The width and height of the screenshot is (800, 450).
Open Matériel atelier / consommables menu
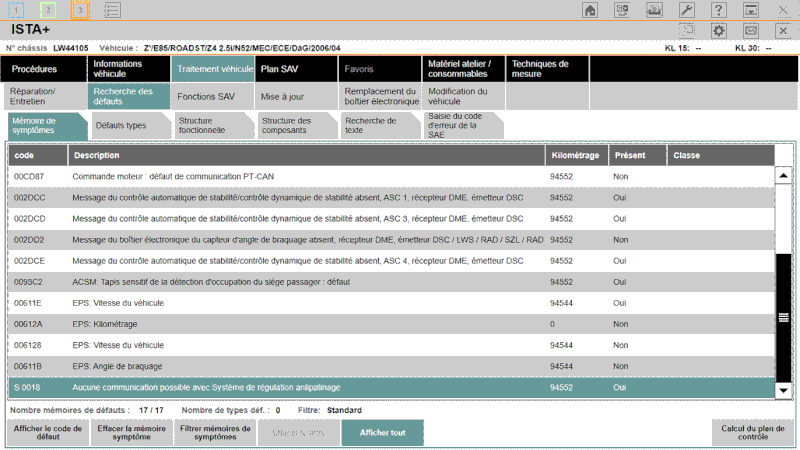[x=463, y=69]
